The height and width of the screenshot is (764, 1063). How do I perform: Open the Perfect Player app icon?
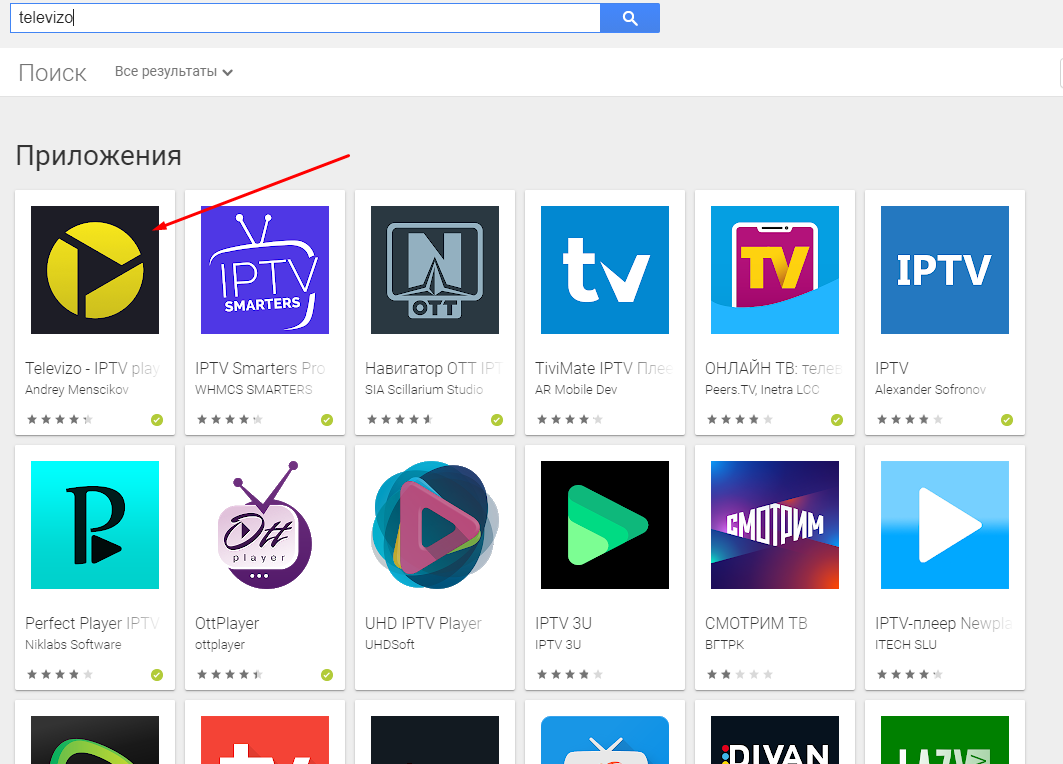coord(95,525)
